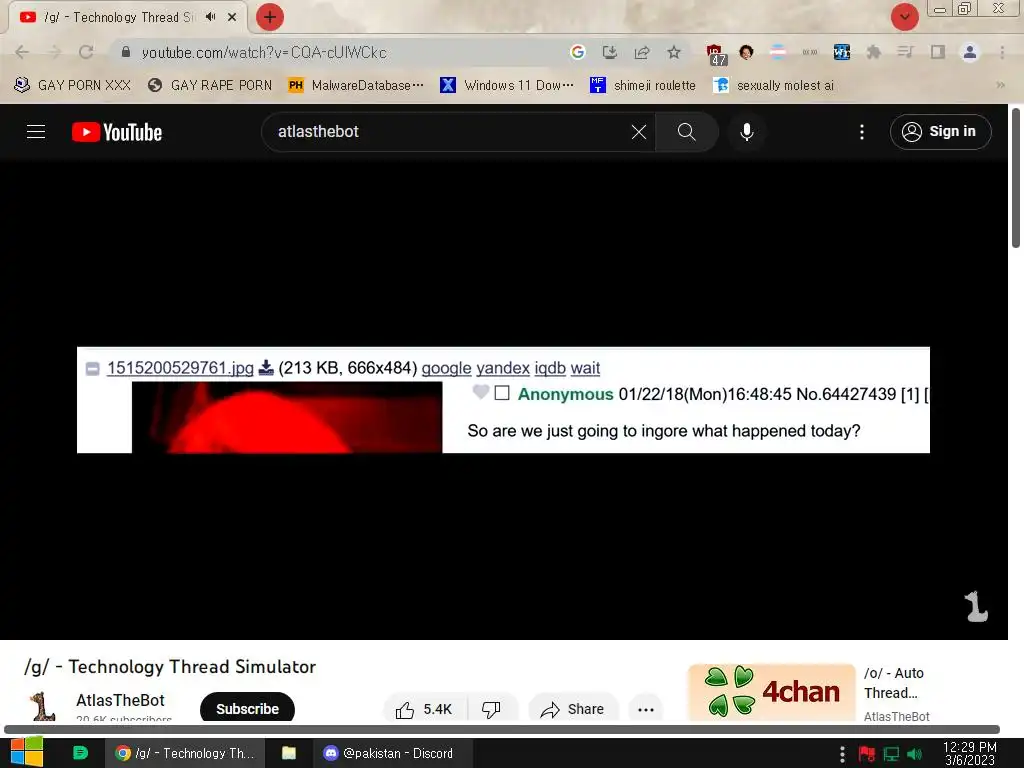Share this page via the share icon

[x=642, y=52]
